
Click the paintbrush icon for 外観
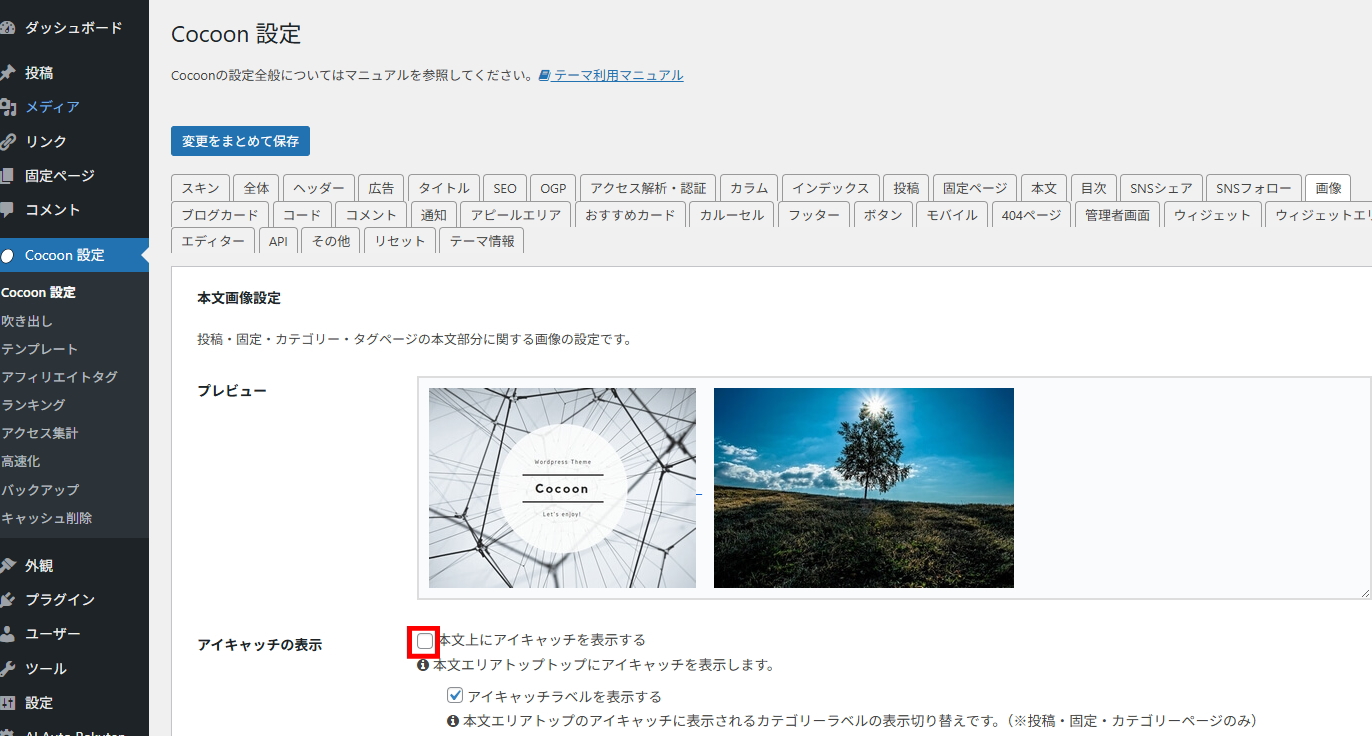point(8,566)
